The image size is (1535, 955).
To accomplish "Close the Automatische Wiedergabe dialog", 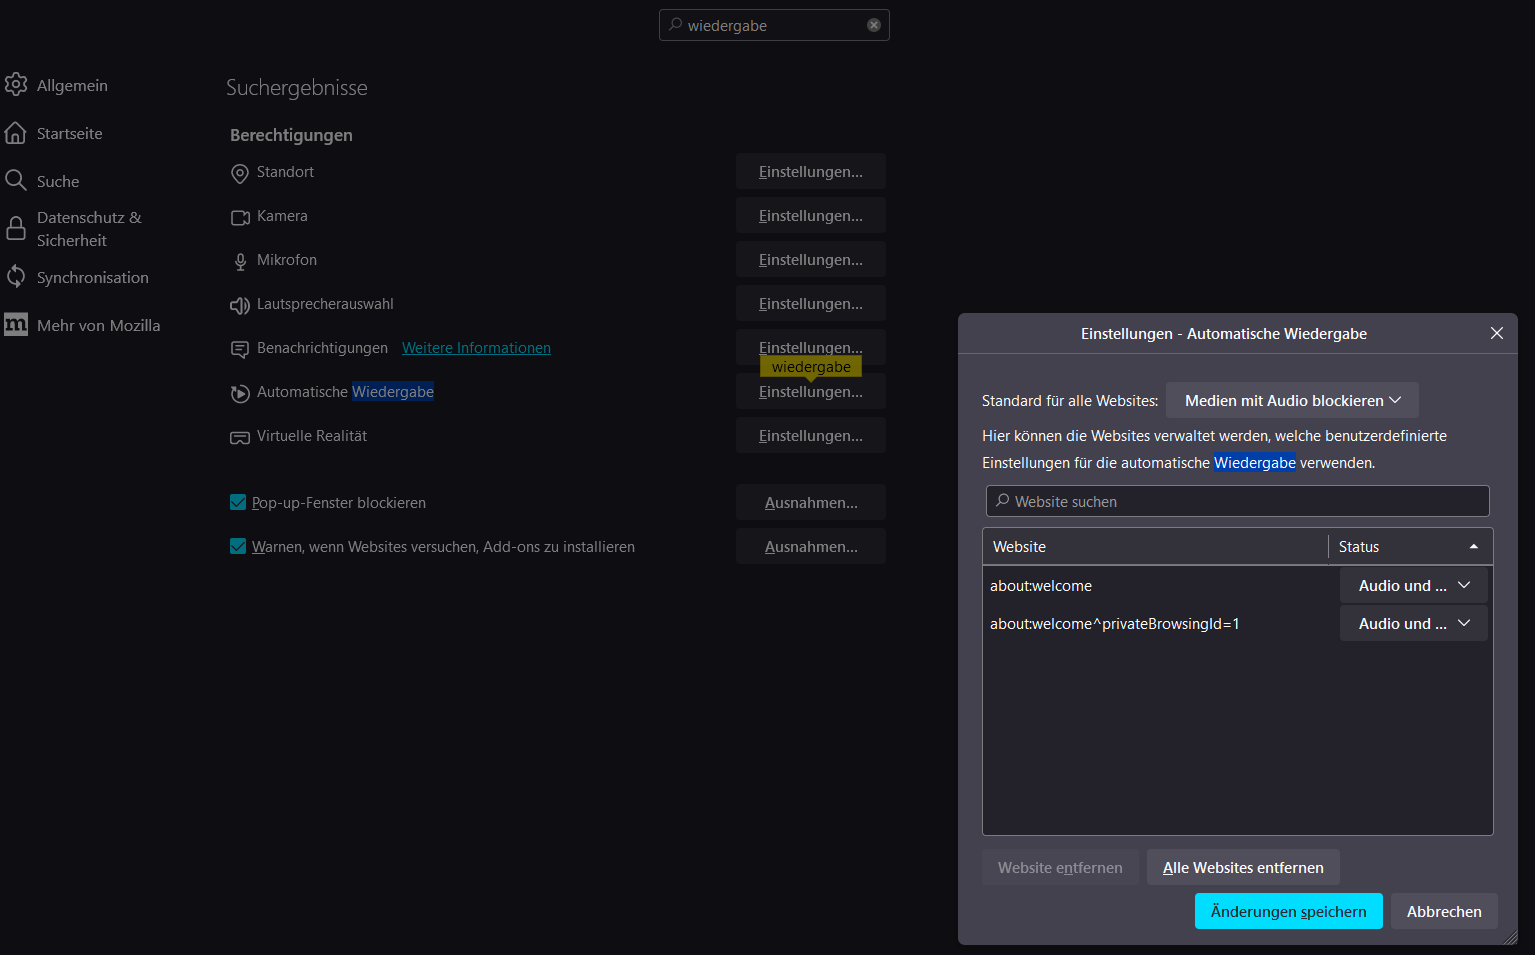I will (x=1497, y=333).
